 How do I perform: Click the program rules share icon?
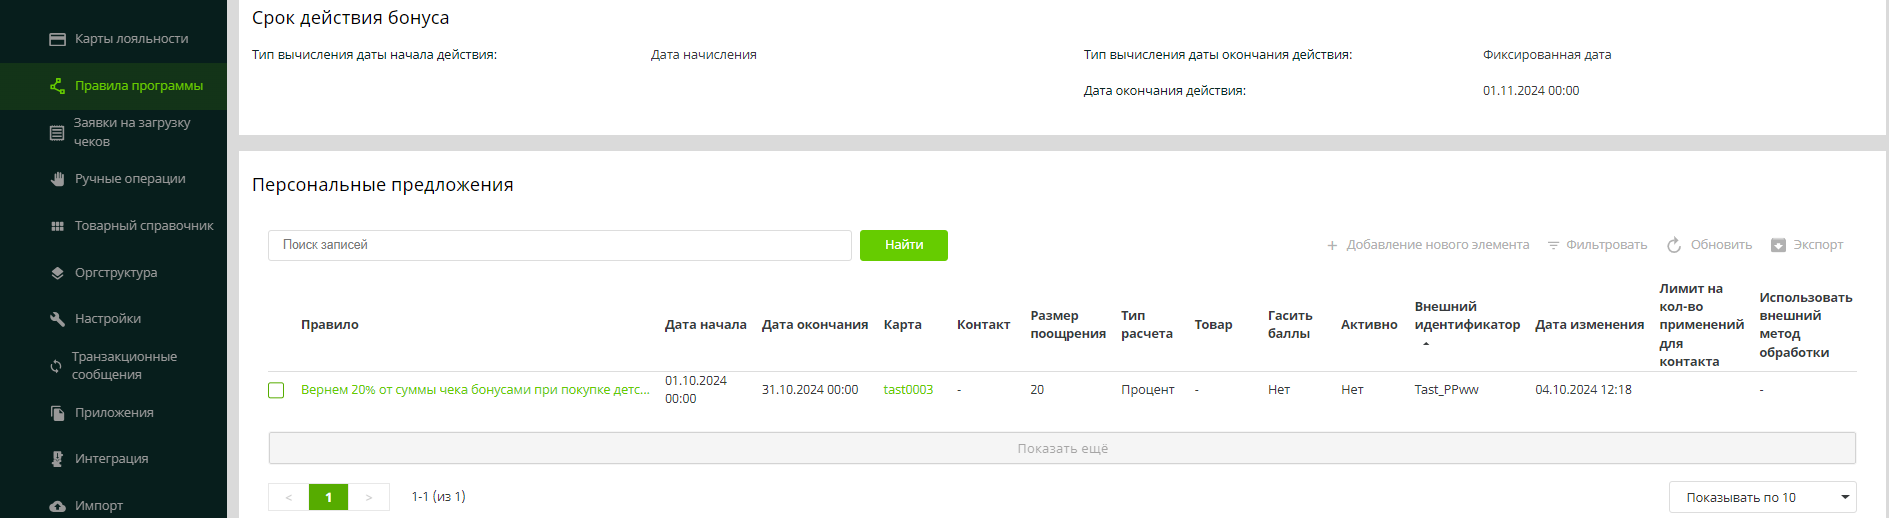click(x=57, y=86)
